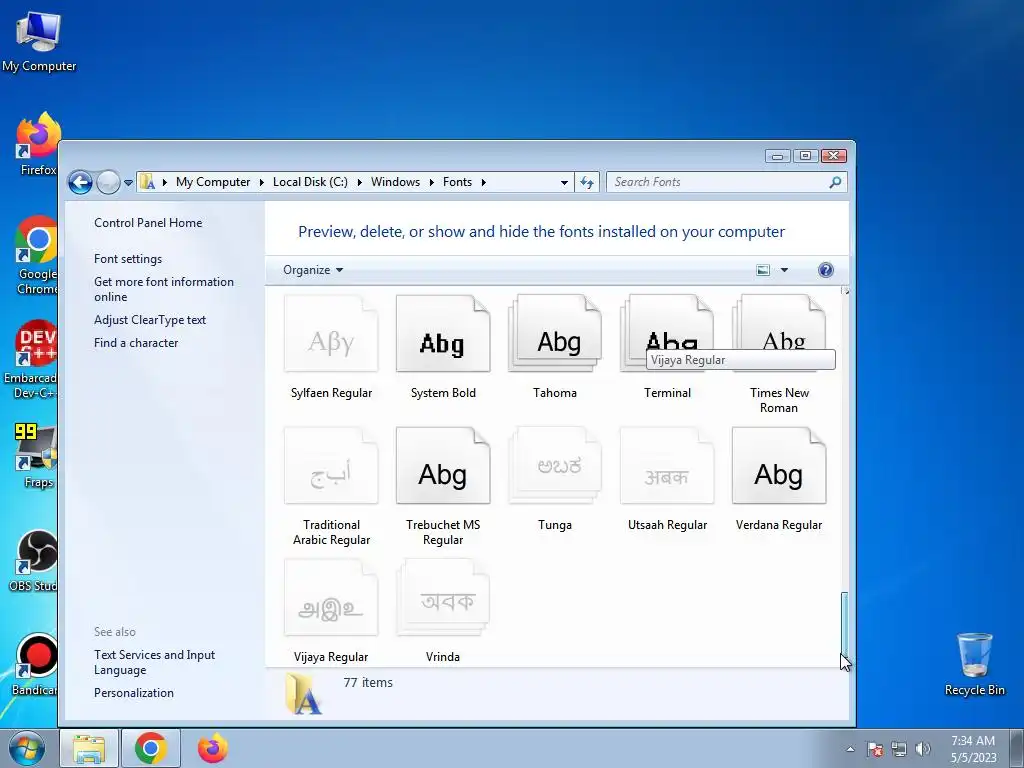The image size is (1024, 768).
Task: Open Find a character link
Action: pos(136,342)
